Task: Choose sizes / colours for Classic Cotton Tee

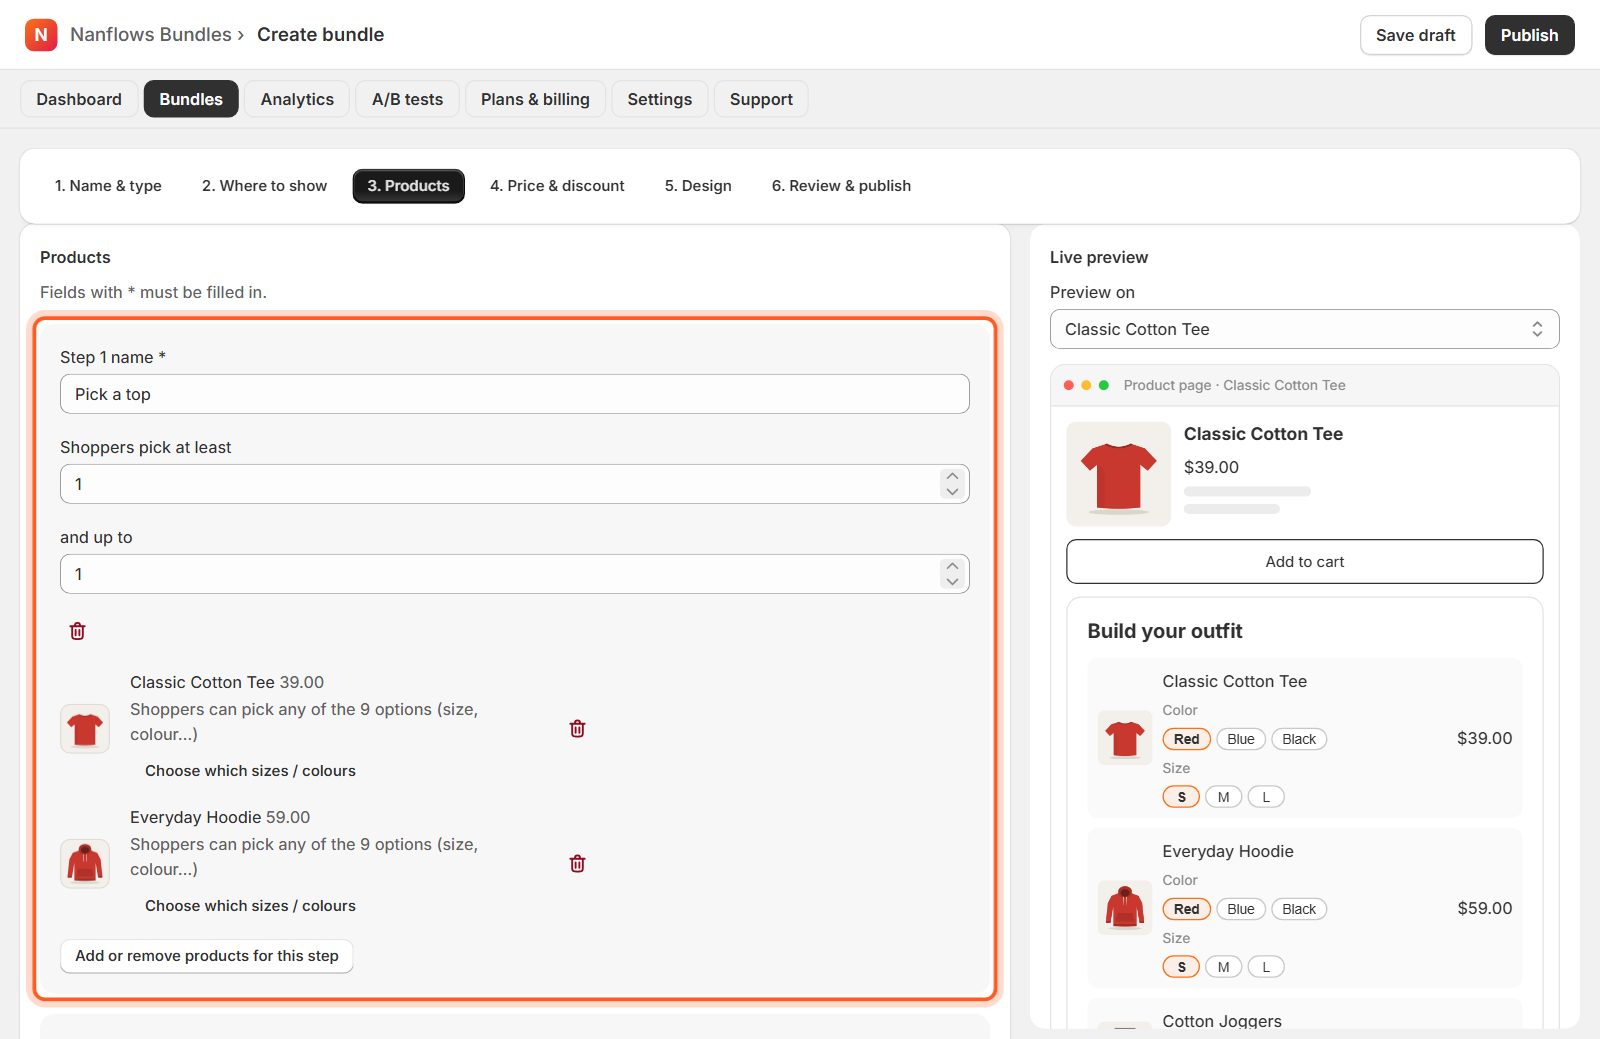Action: (250, 771)
